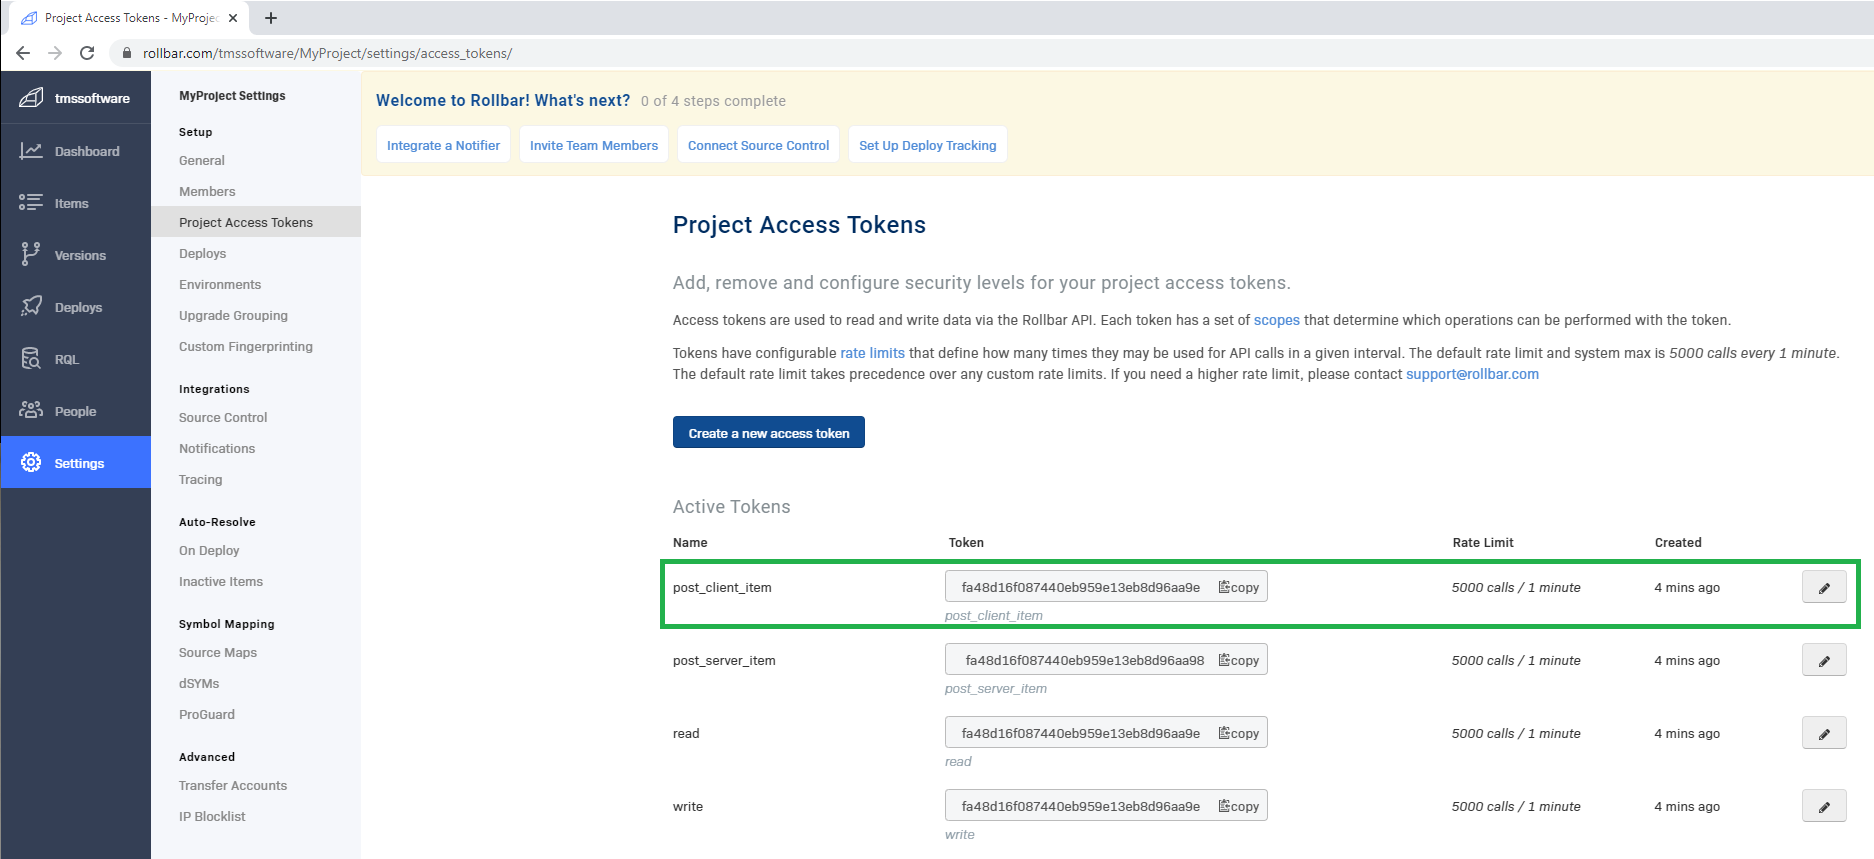The height and width of the screenshot is (859, 1874).
Task: Copy the write access token
Action: tap(1238, 807)
